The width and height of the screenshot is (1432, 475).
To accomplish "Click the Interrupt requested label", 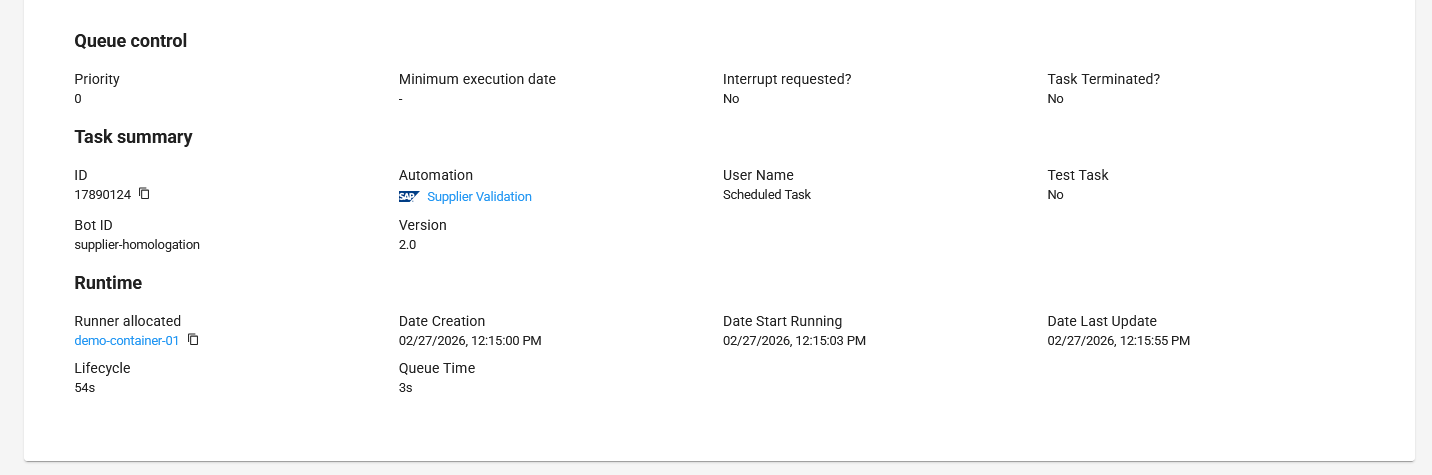I will pyautogui.click(x=787, y=79).
